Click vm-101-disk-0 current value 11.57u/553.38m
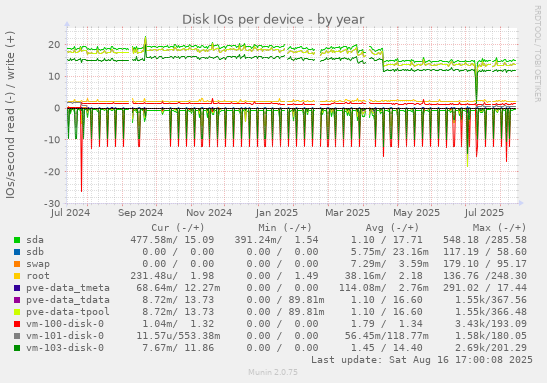 178,336
